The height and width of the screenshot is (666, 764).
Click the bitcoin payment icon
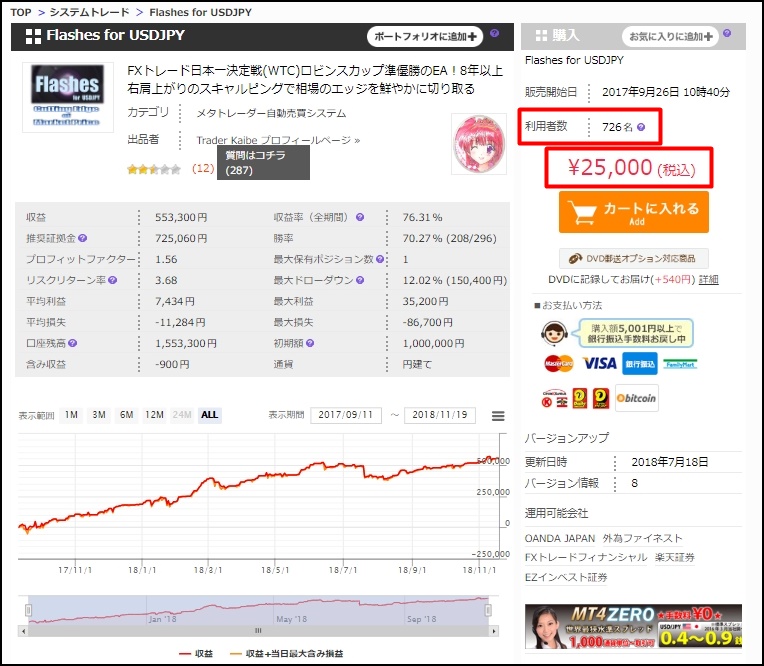(x=636, y=397)
